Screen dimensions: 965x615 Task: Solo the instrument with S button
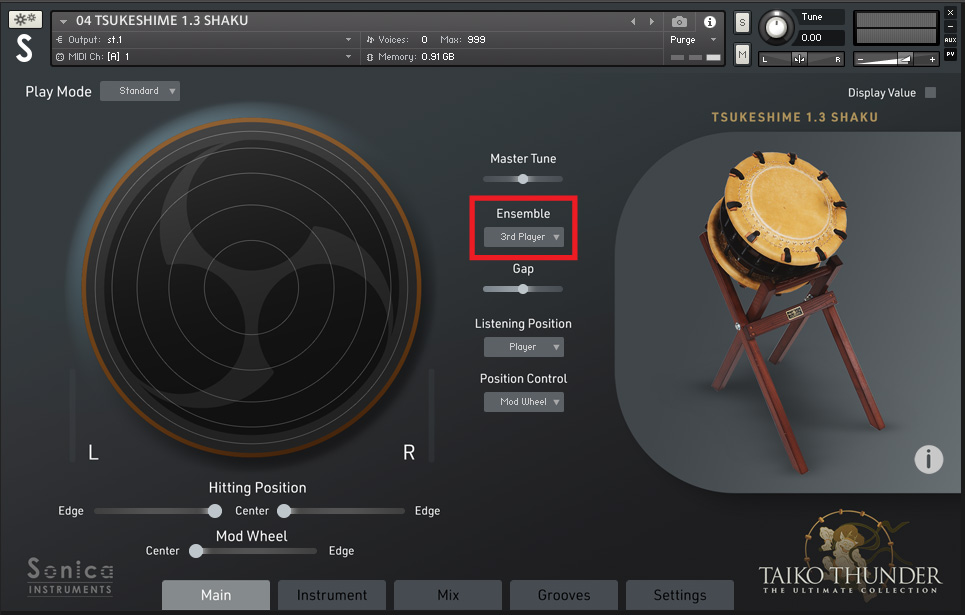point(742,23)
